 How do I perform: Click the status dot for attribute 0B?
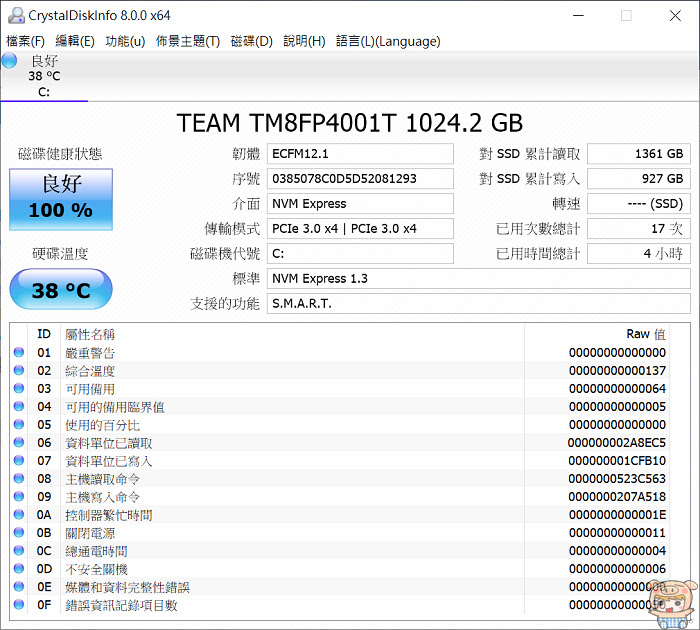coord(19,532)
